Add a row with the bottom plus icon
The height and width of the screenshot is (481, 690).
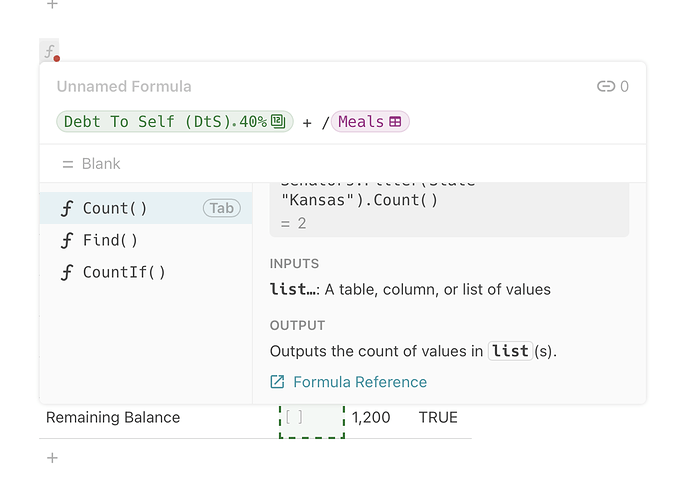[x=53, y=458]
